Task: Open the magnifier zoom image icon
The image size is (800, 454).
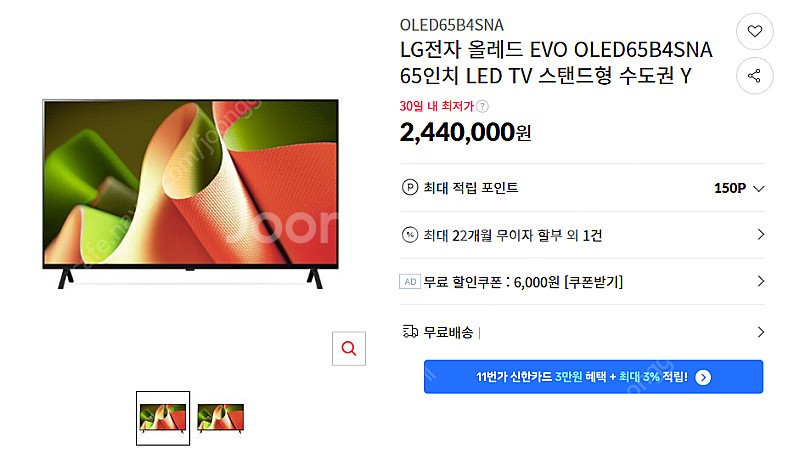Action: point(349,348)
